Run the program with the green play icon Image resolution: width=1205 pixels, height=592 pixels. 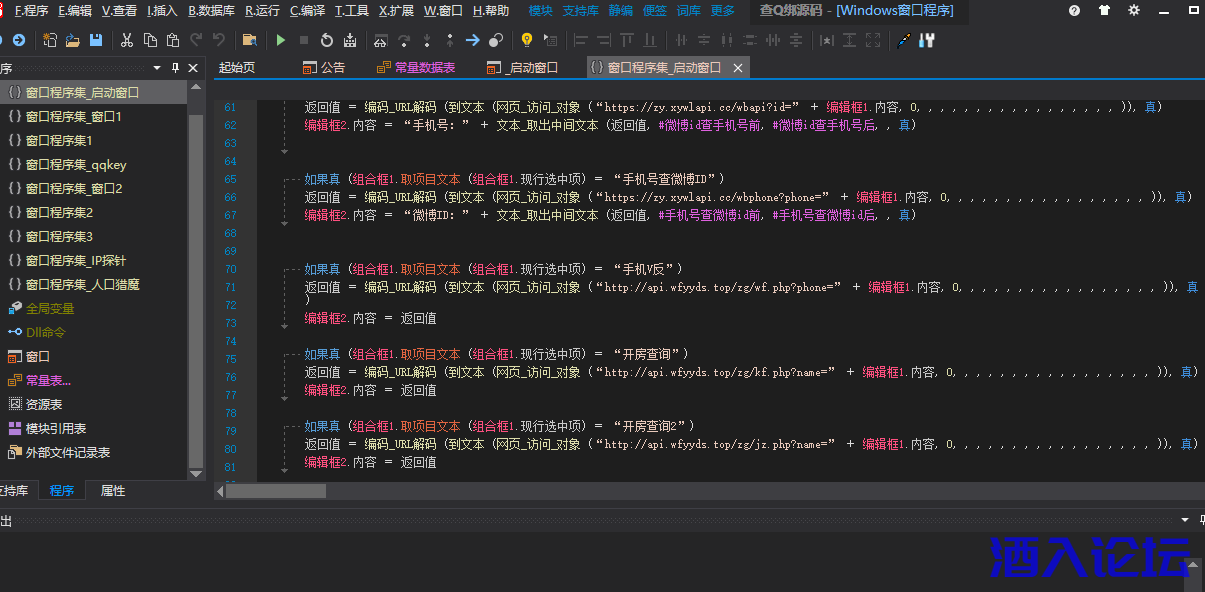(281, 40)
